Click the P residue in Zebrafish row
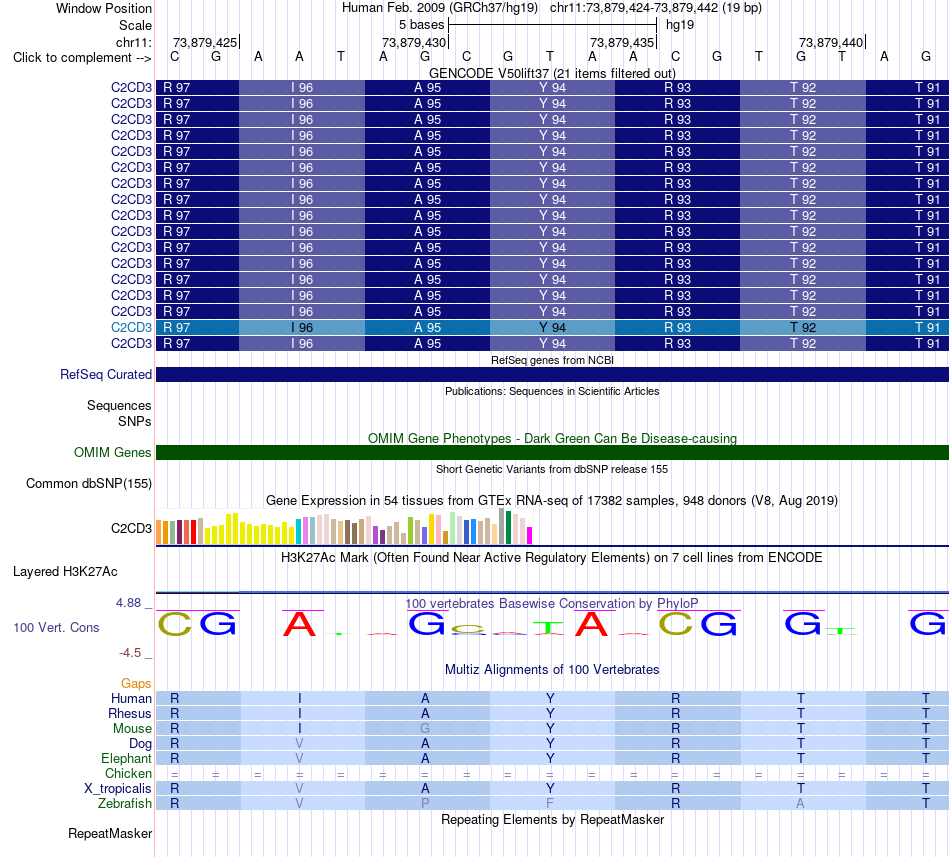 pyautogui.click(x=425, y=804)
